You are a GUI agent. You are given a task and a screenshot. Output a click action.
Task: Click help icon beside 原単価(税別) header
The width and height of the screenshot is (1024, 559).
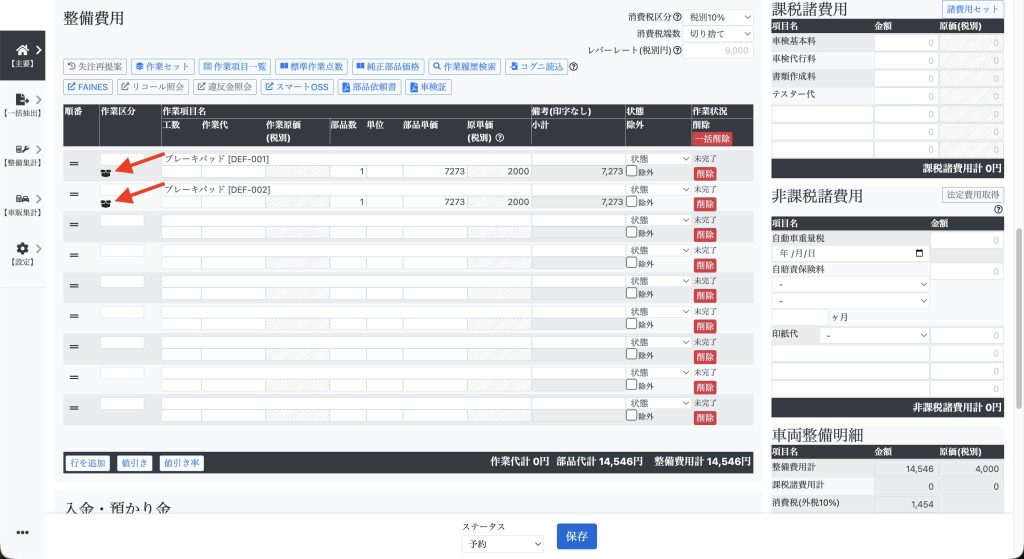(x=500, y=138)
